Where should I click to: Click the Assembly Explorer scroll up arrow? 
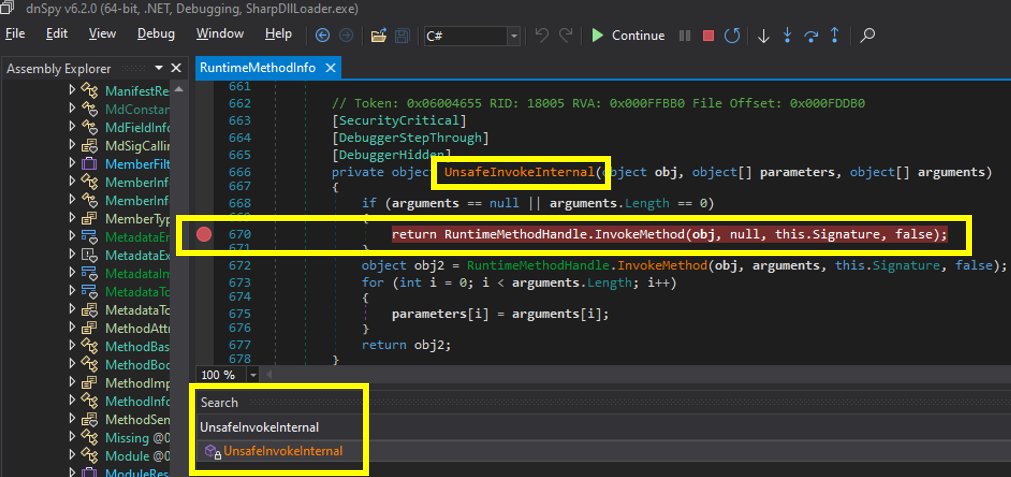click(x=179, y=89)
